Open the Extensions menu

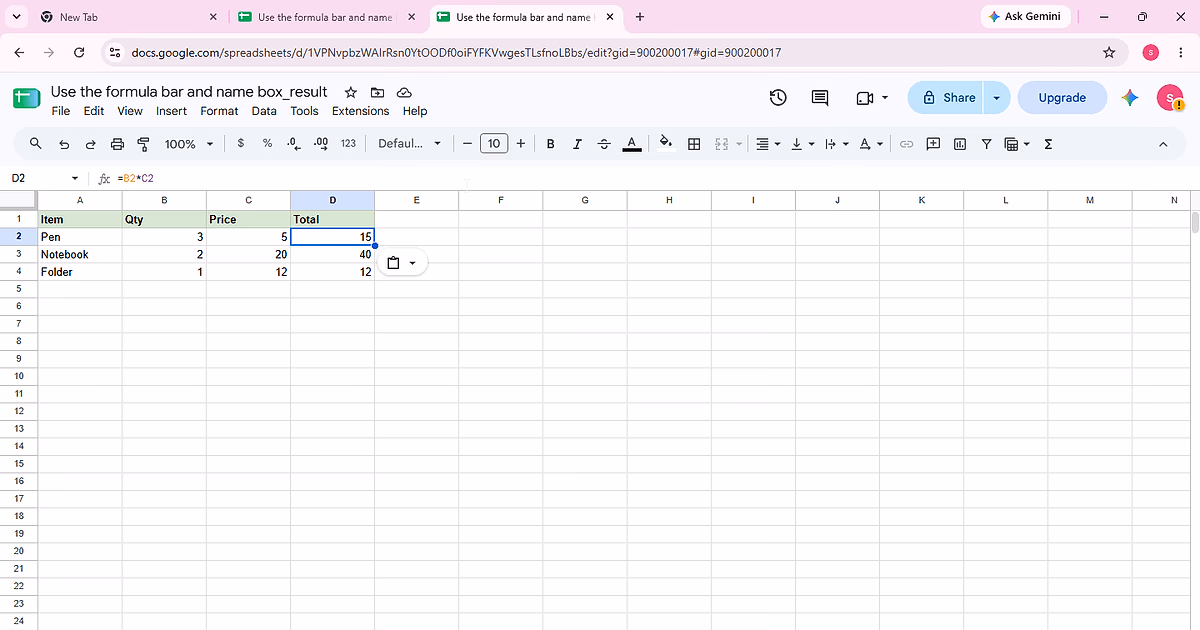[360, 111]
